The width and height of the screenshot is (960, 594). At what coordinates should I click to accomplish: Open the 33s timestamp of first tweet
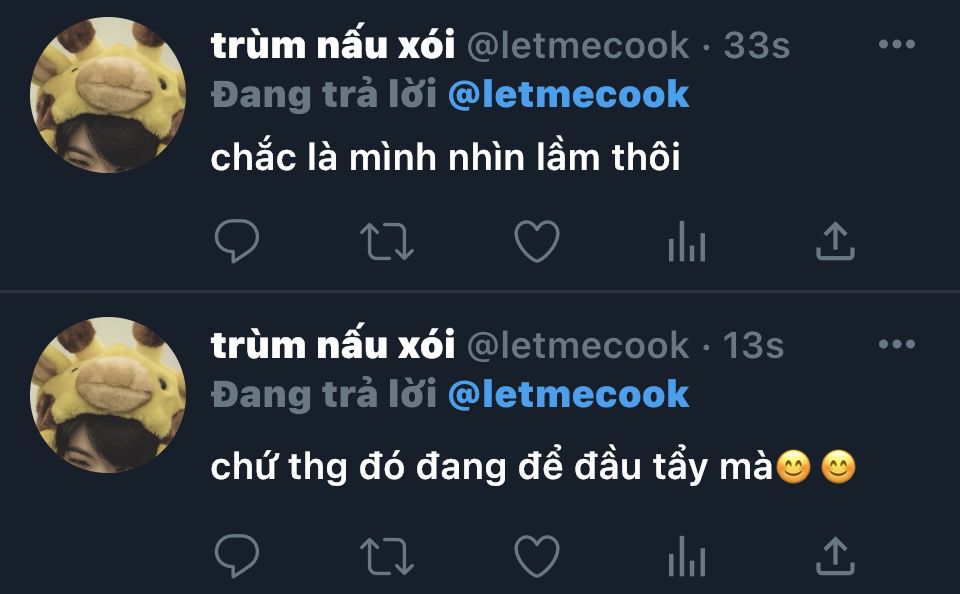757,46
